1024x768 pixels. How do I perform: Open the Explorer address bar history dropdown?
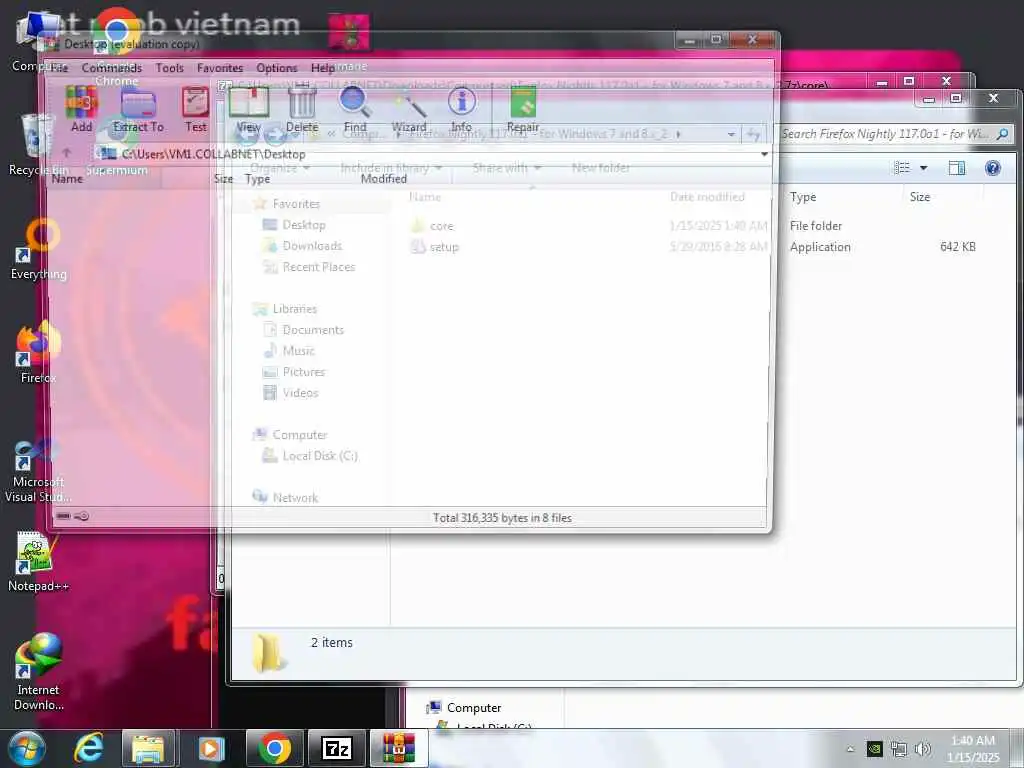tap(731, 134)
